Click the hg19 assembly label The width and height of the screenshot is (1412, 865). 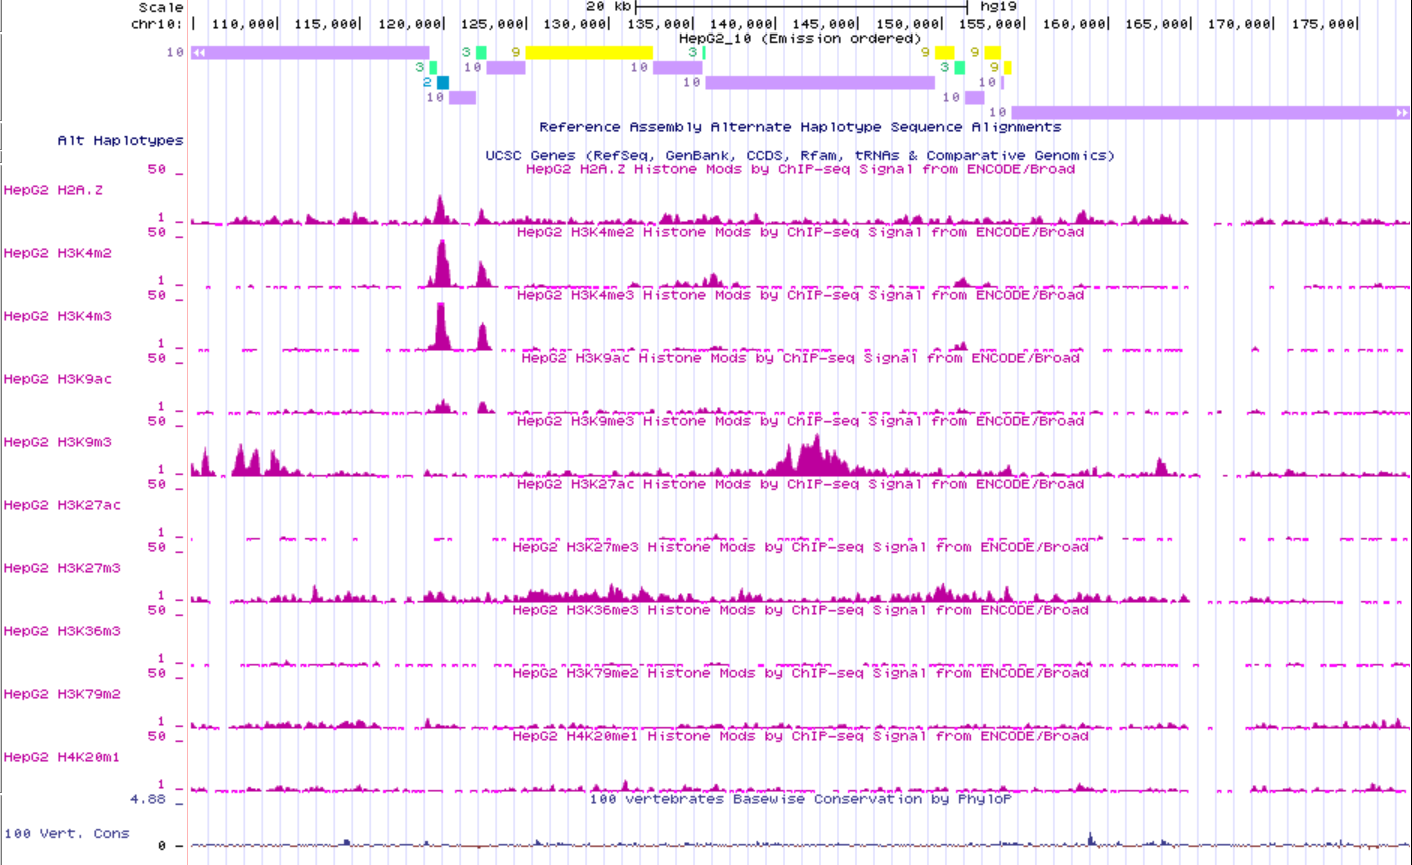(998, 7)
